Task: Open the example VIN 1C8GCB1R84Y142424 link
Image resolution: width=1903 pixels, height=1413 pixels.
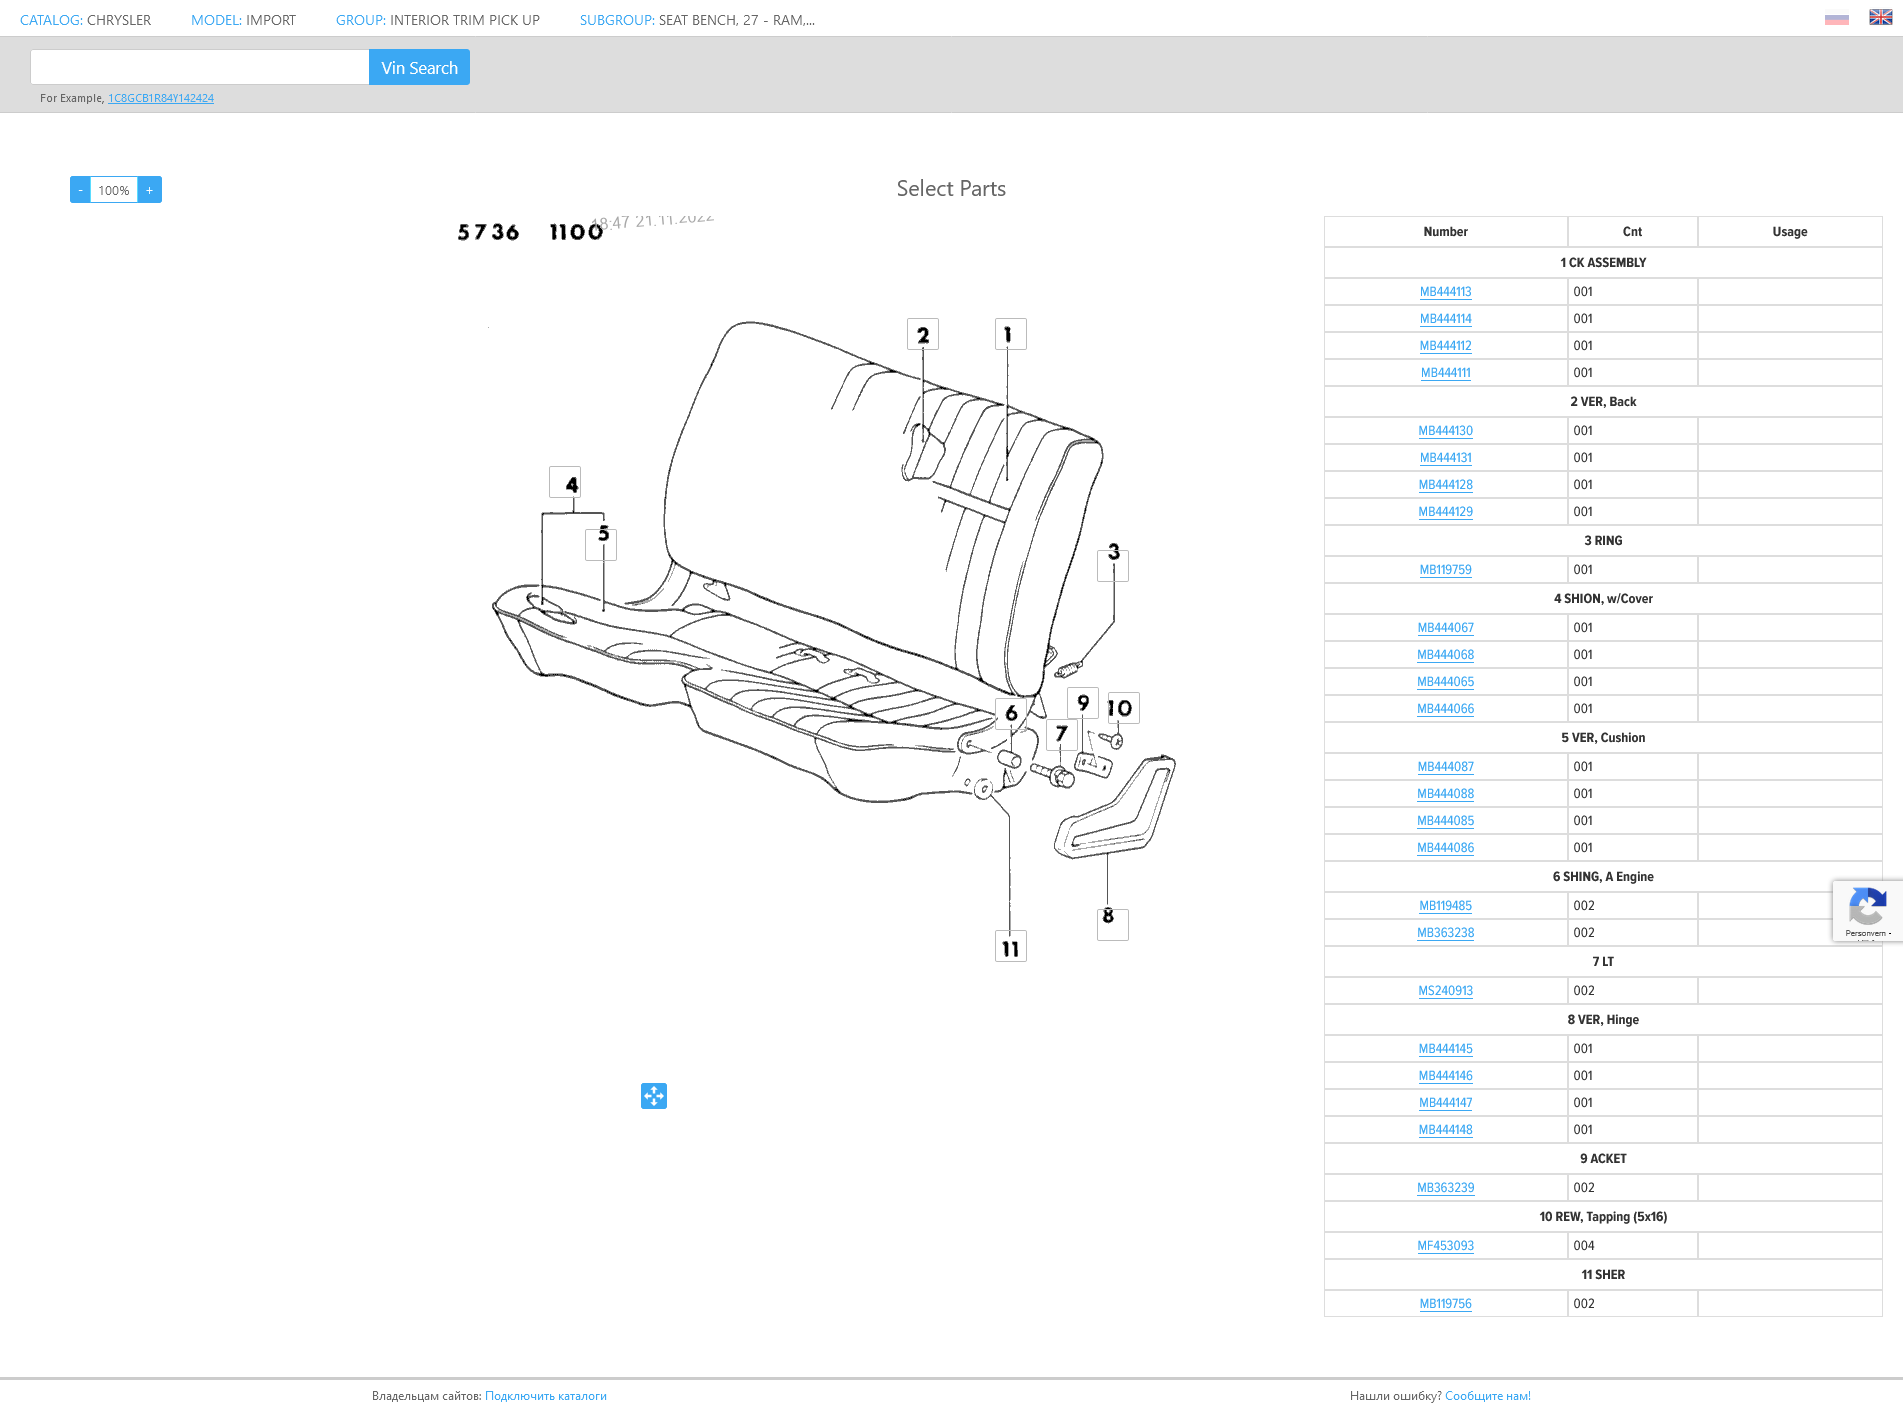Action: pos(161,98)
